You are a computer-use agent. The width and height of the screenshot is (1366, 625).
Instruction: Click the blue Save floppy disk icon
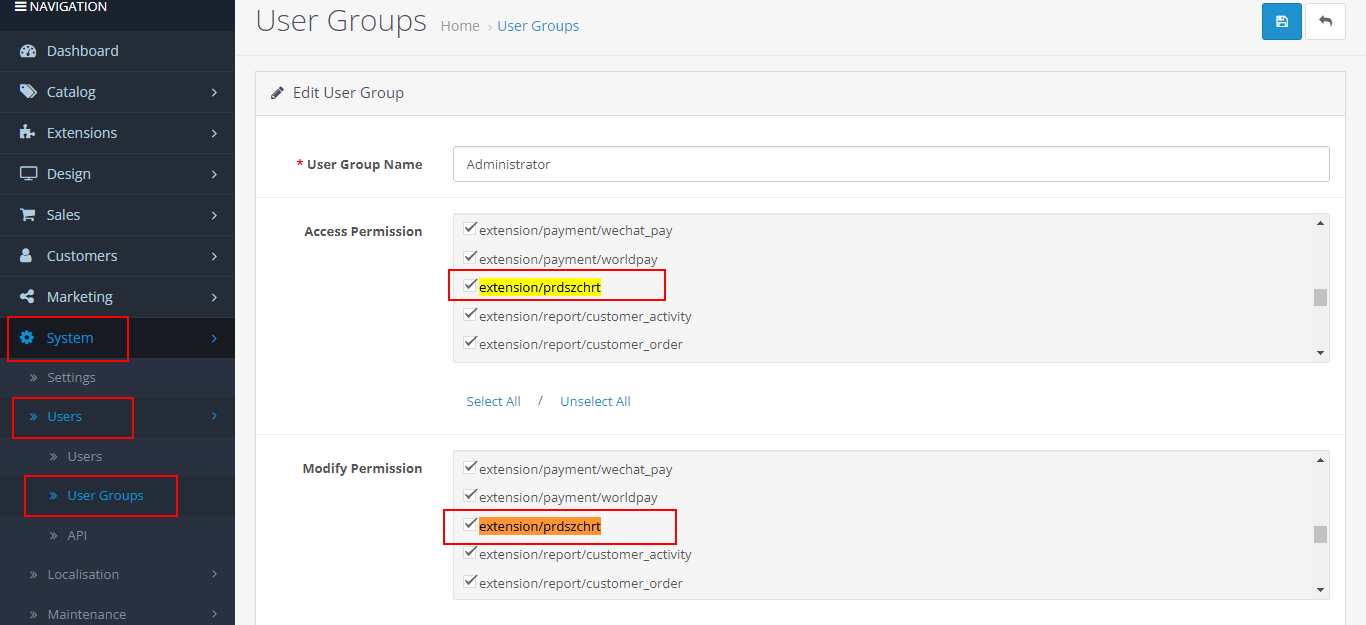coord(1281,21)
